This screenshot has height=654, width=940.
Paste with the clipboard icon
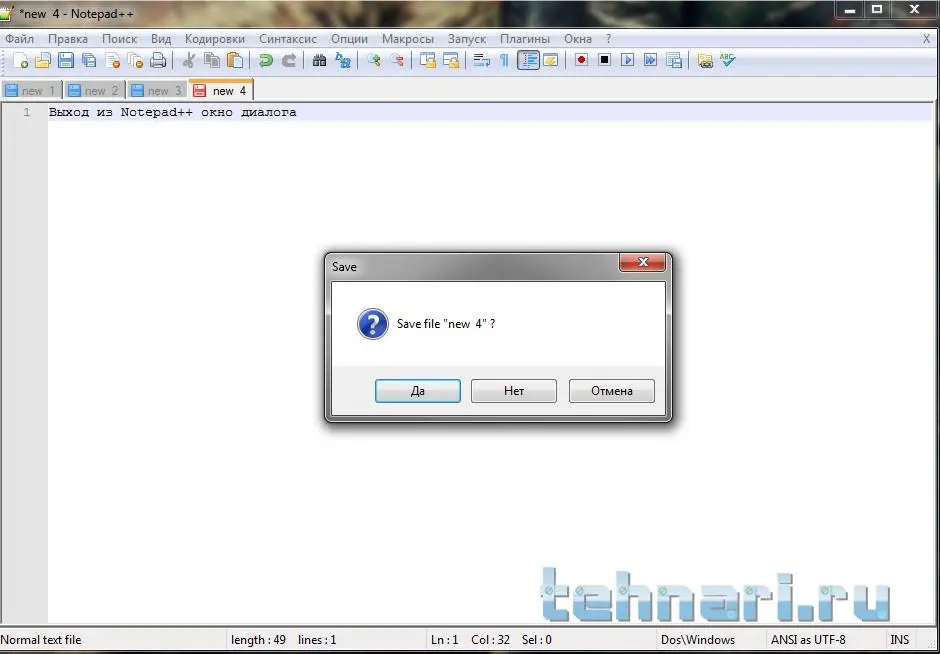tap(235, 60)
